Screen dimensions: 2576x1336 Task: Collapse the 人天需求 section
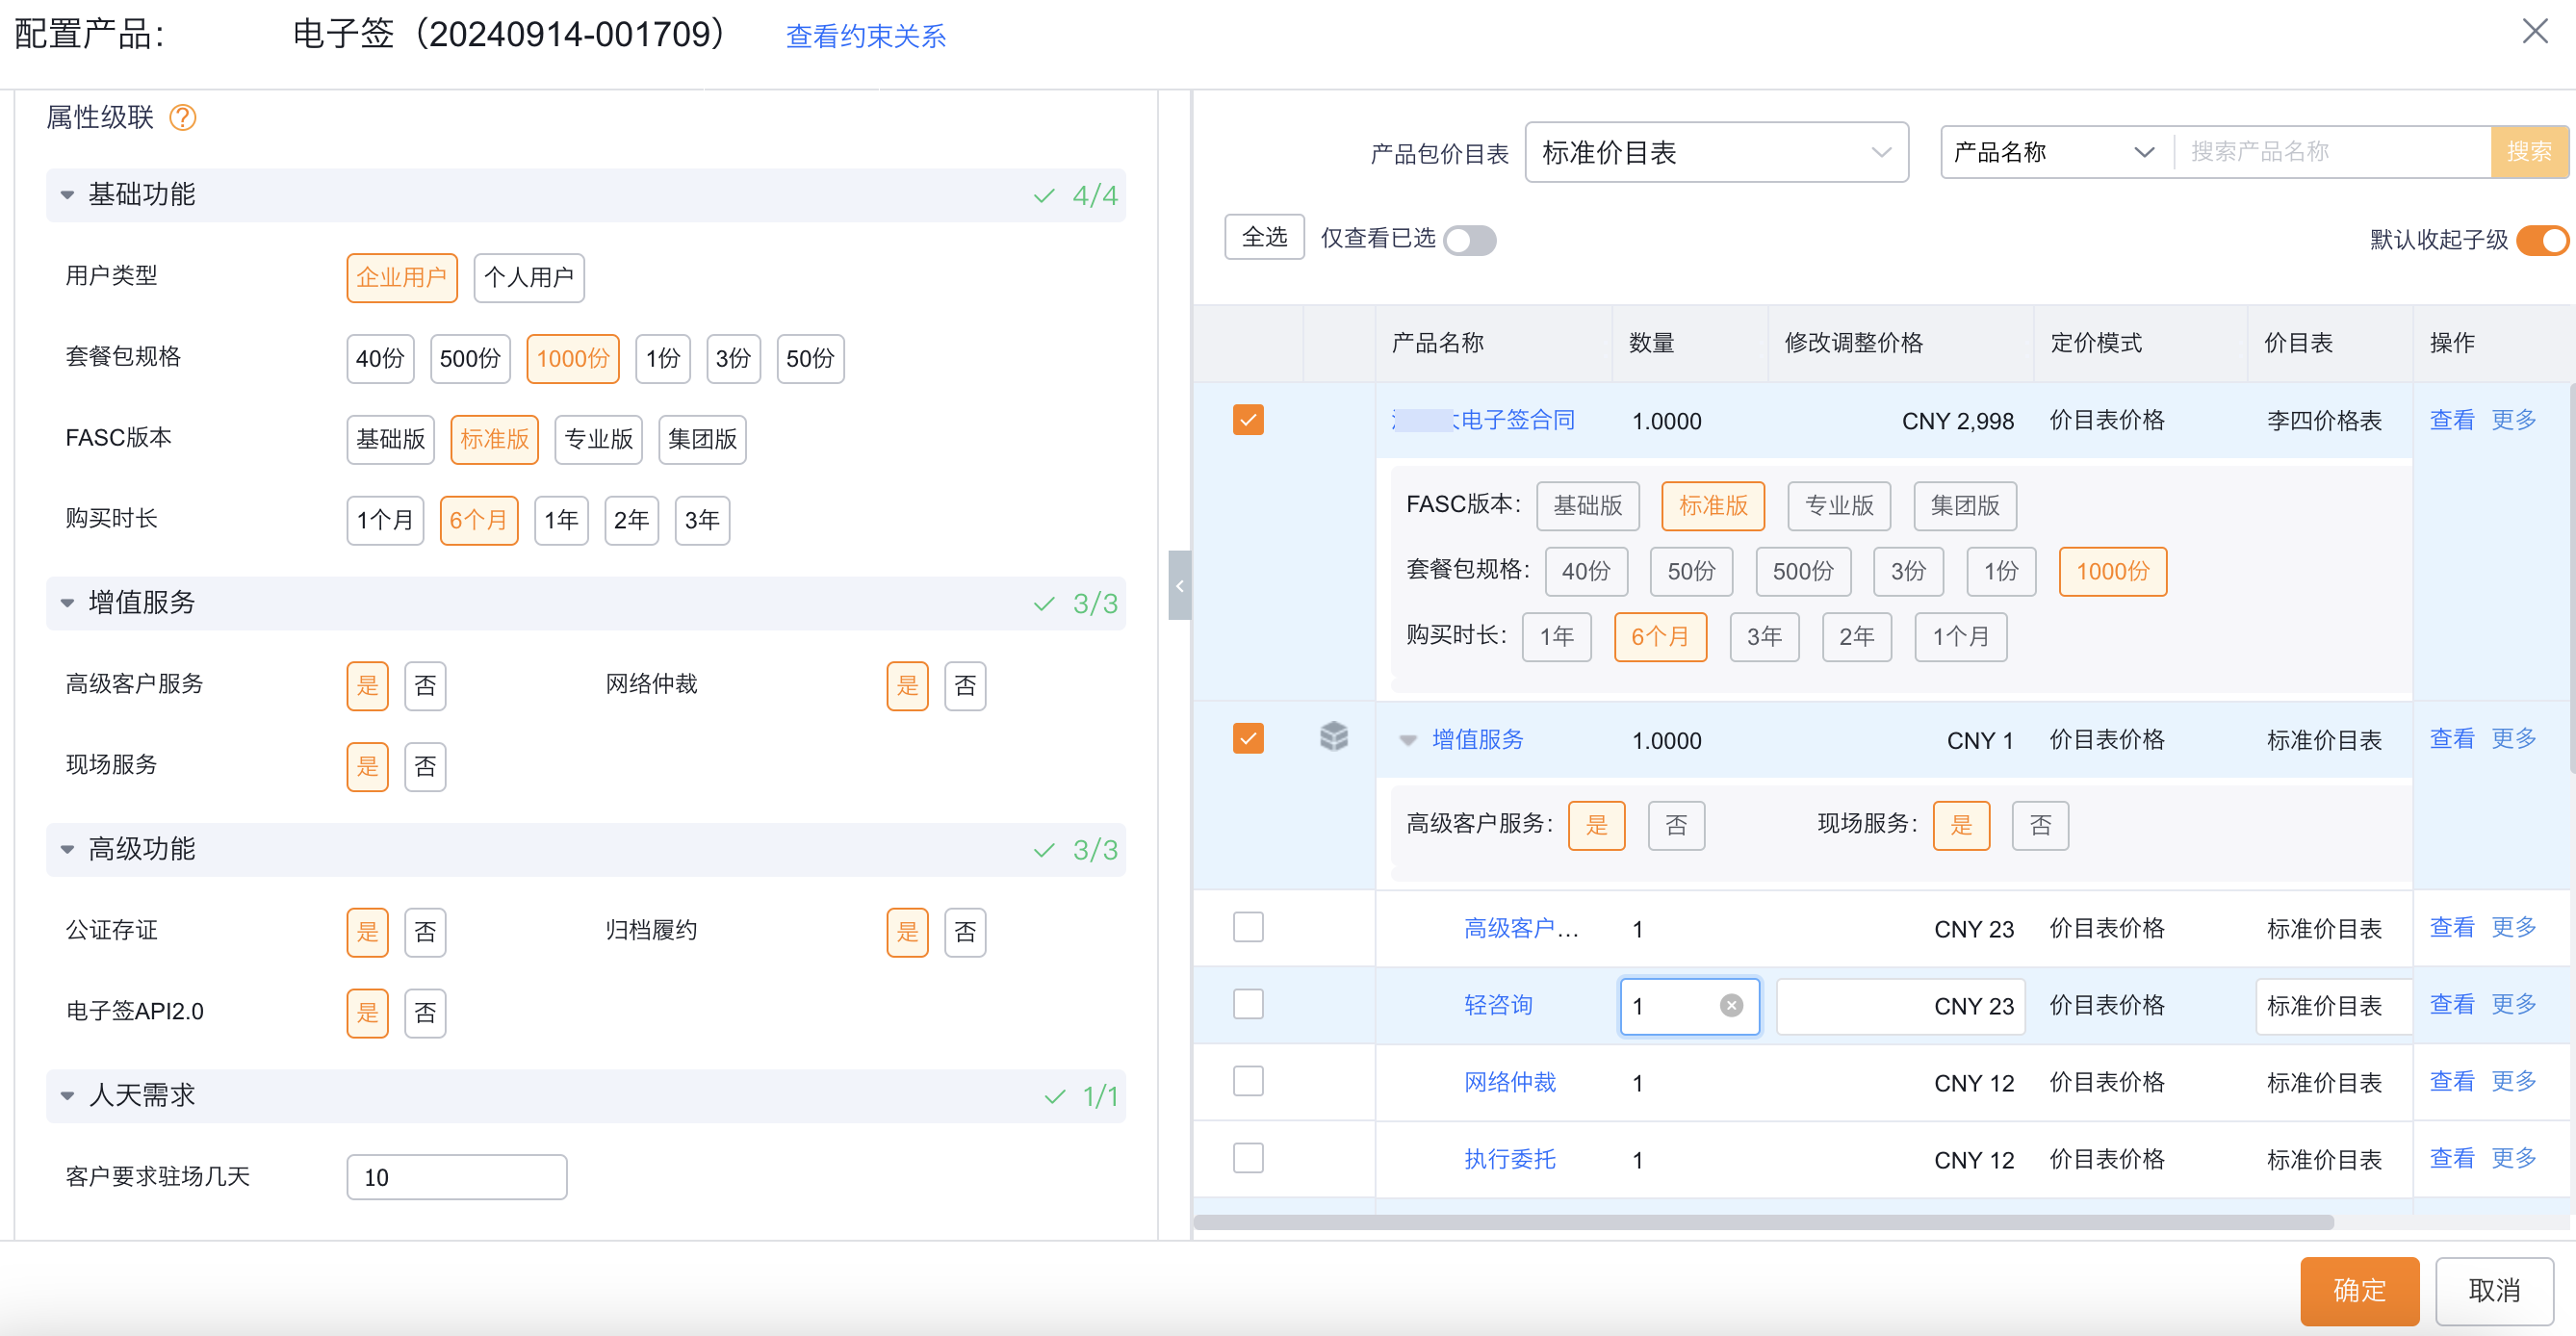[x=67, y=1096]
